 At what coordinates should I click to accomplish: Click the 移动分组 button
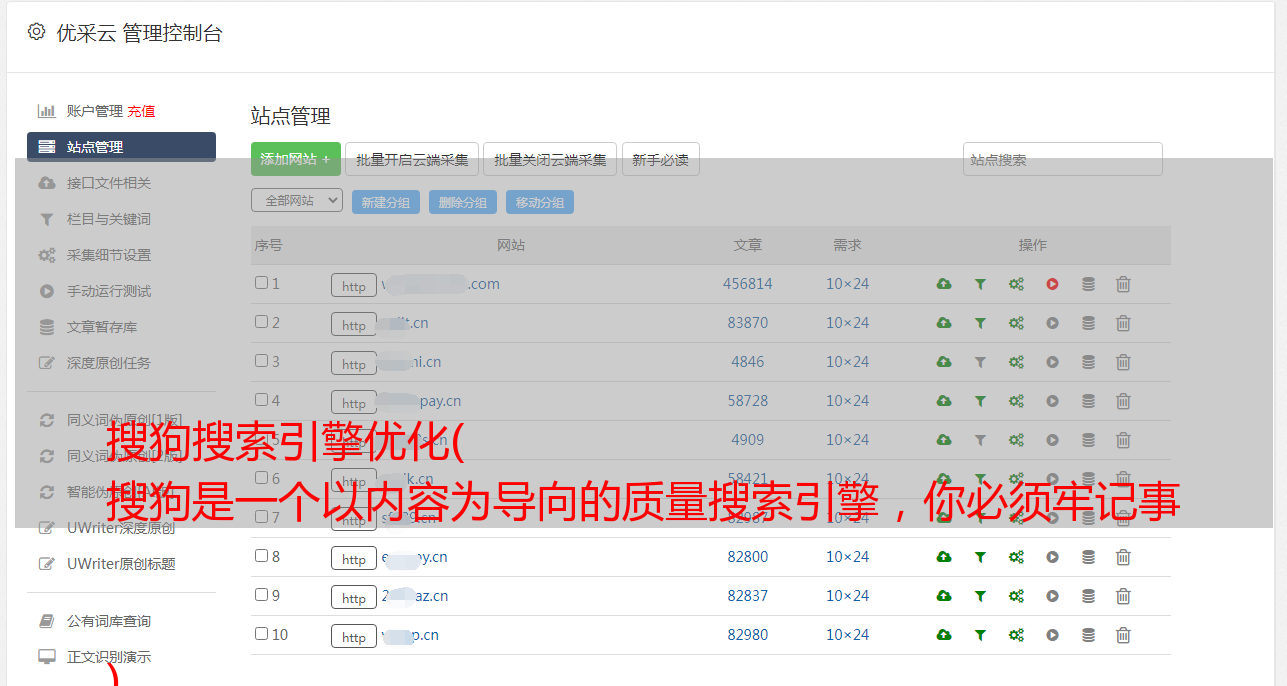pyautogui.click(x=540, y=202)
